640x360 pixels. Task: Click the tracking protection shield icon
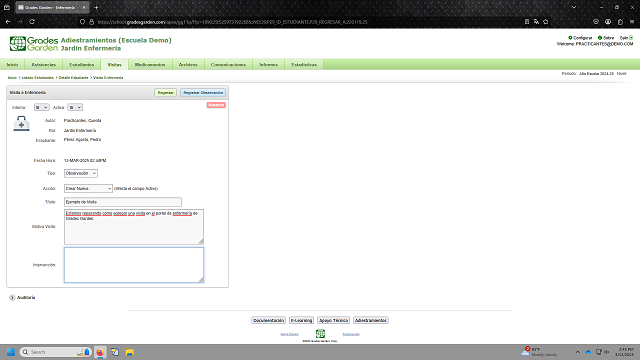pyautogui.click(x=82, y=22)
